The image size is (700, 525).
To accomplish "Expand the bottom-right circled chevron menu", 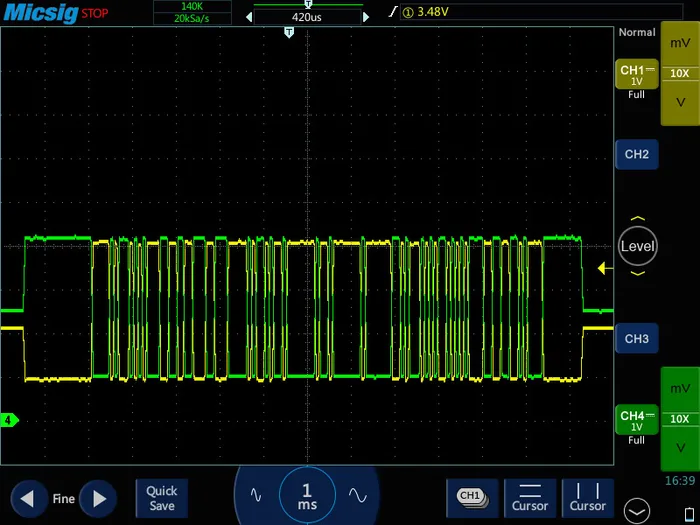I will [636, 509].
